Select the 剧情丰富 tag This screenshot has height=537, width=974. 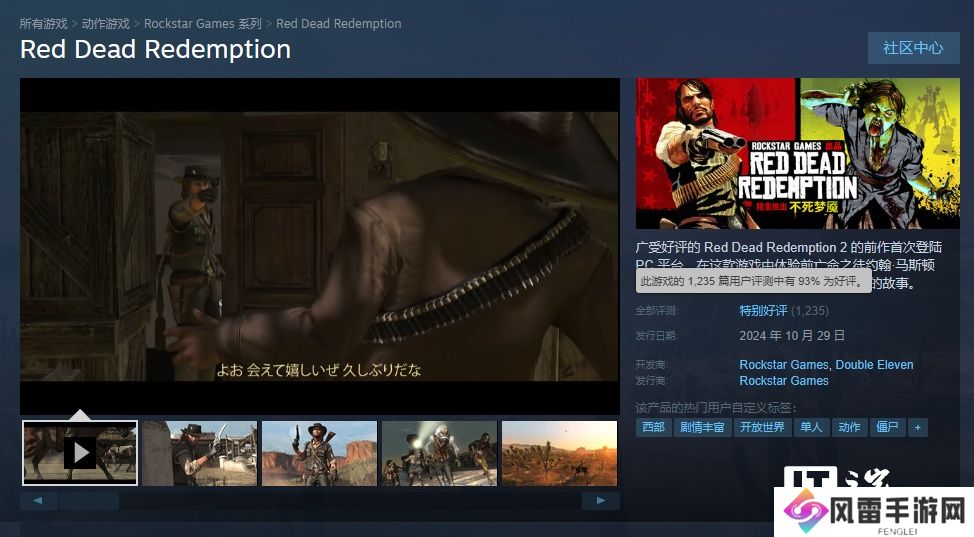[702, 427]
